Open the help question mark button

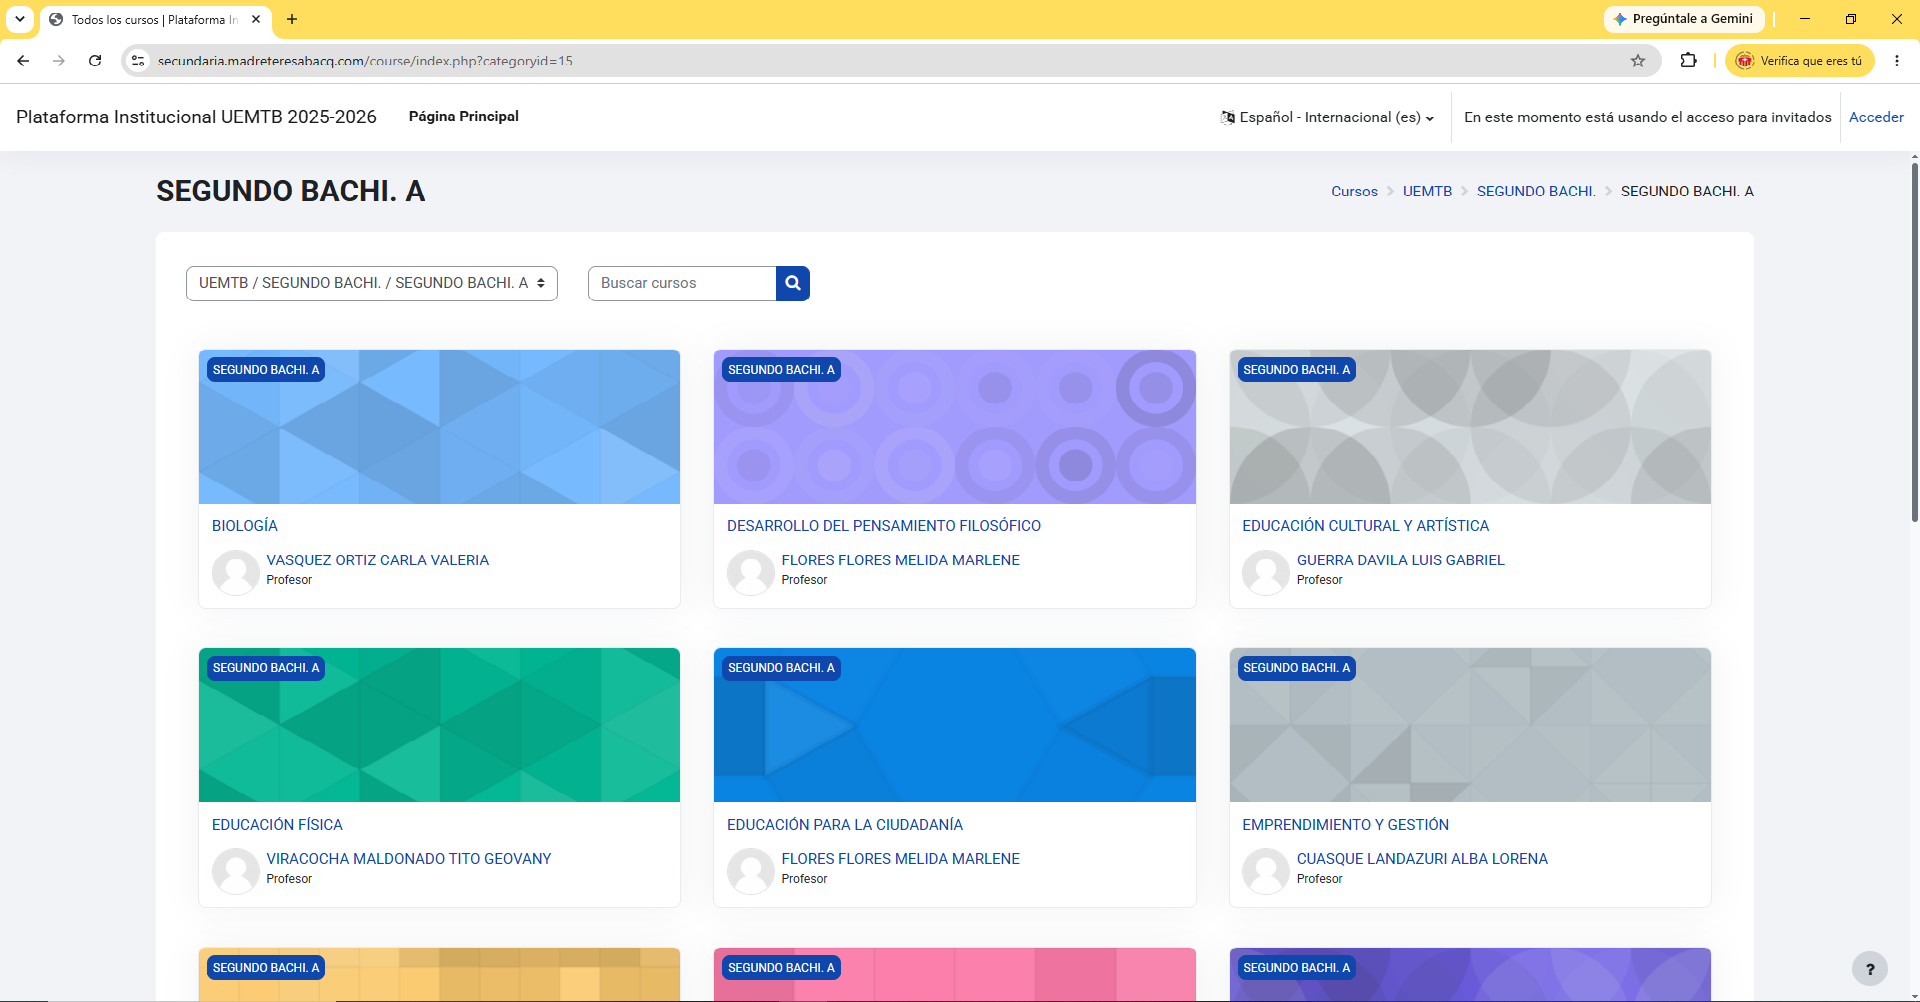point(1870,969)
